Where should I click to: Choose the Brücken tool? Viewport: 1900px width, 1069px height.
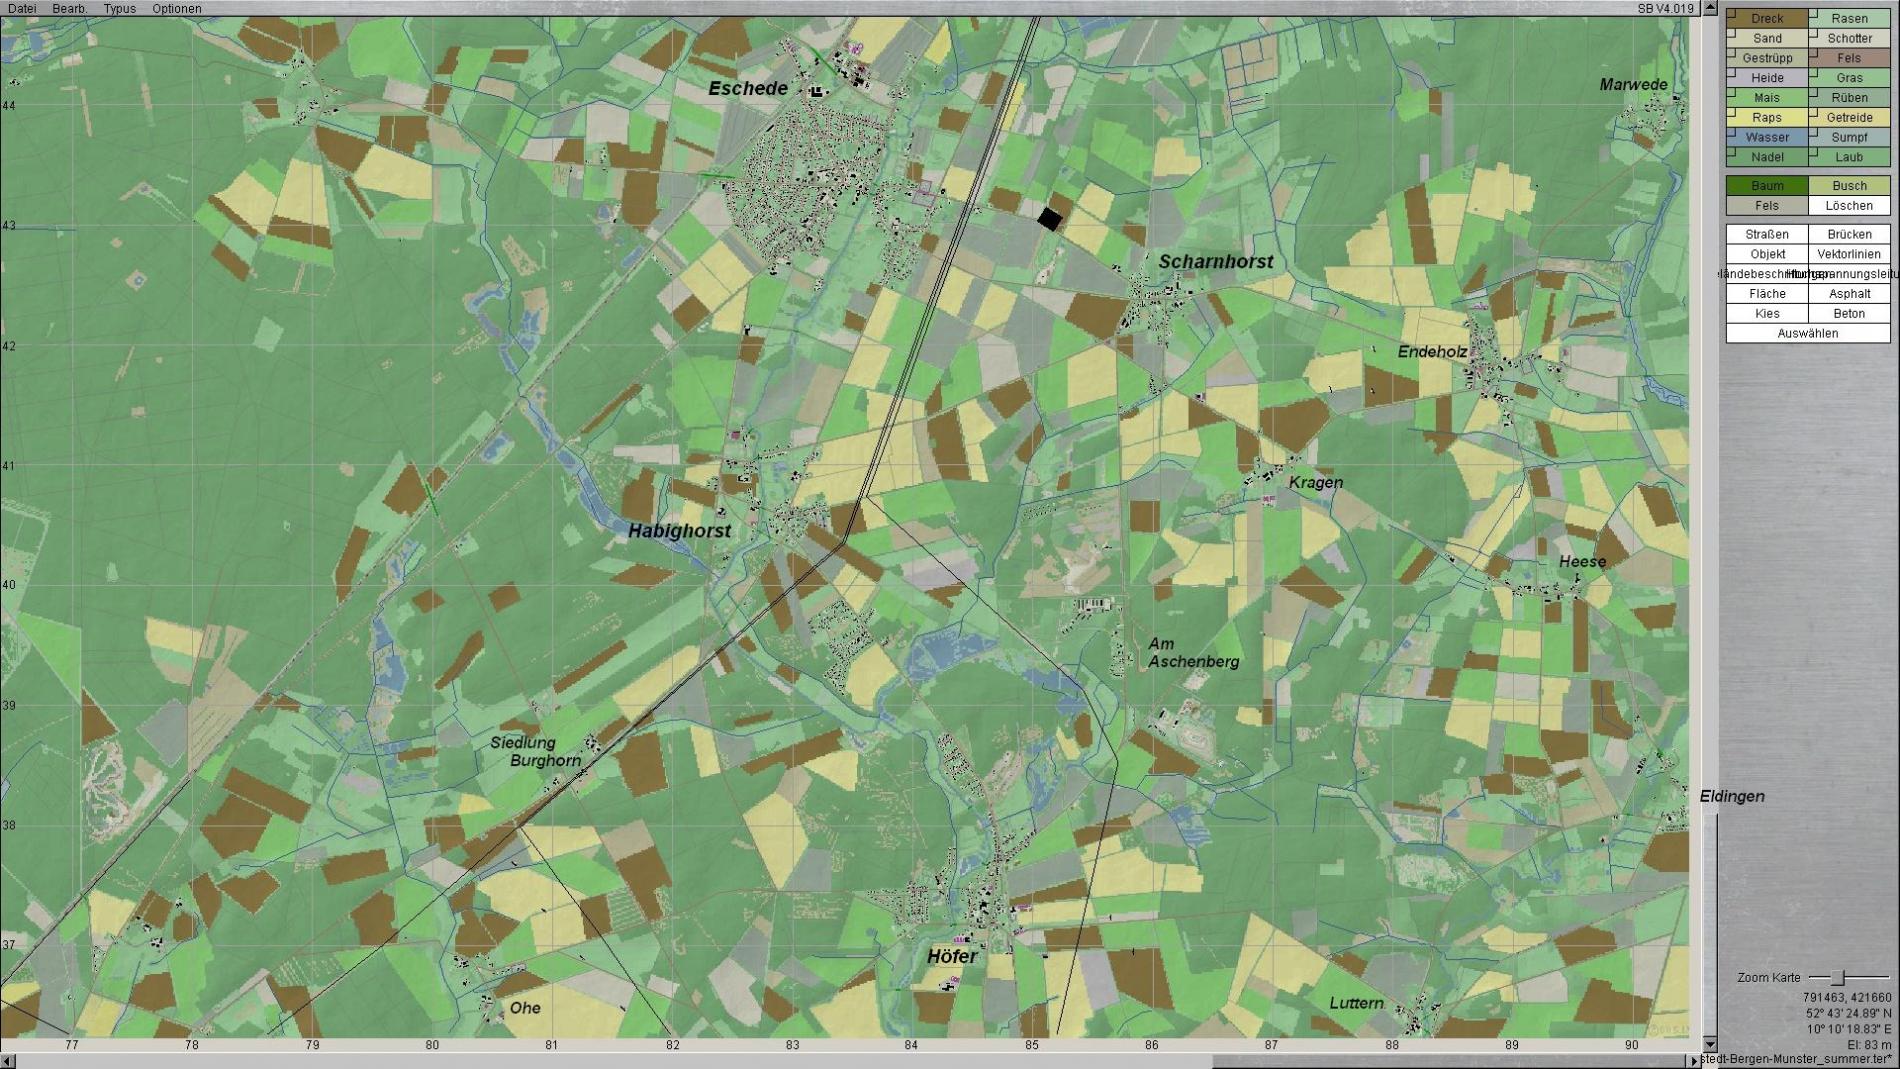click(x=1849, y=234)
